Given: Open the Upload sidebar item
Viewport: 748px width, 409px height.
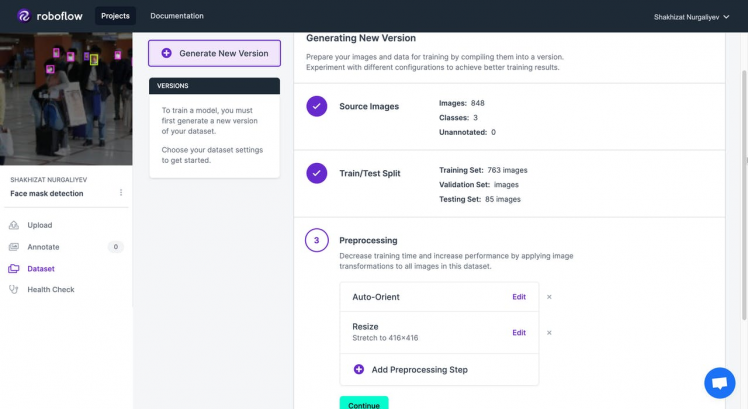Looking at the screenshot, I should (x=39, y=225).
